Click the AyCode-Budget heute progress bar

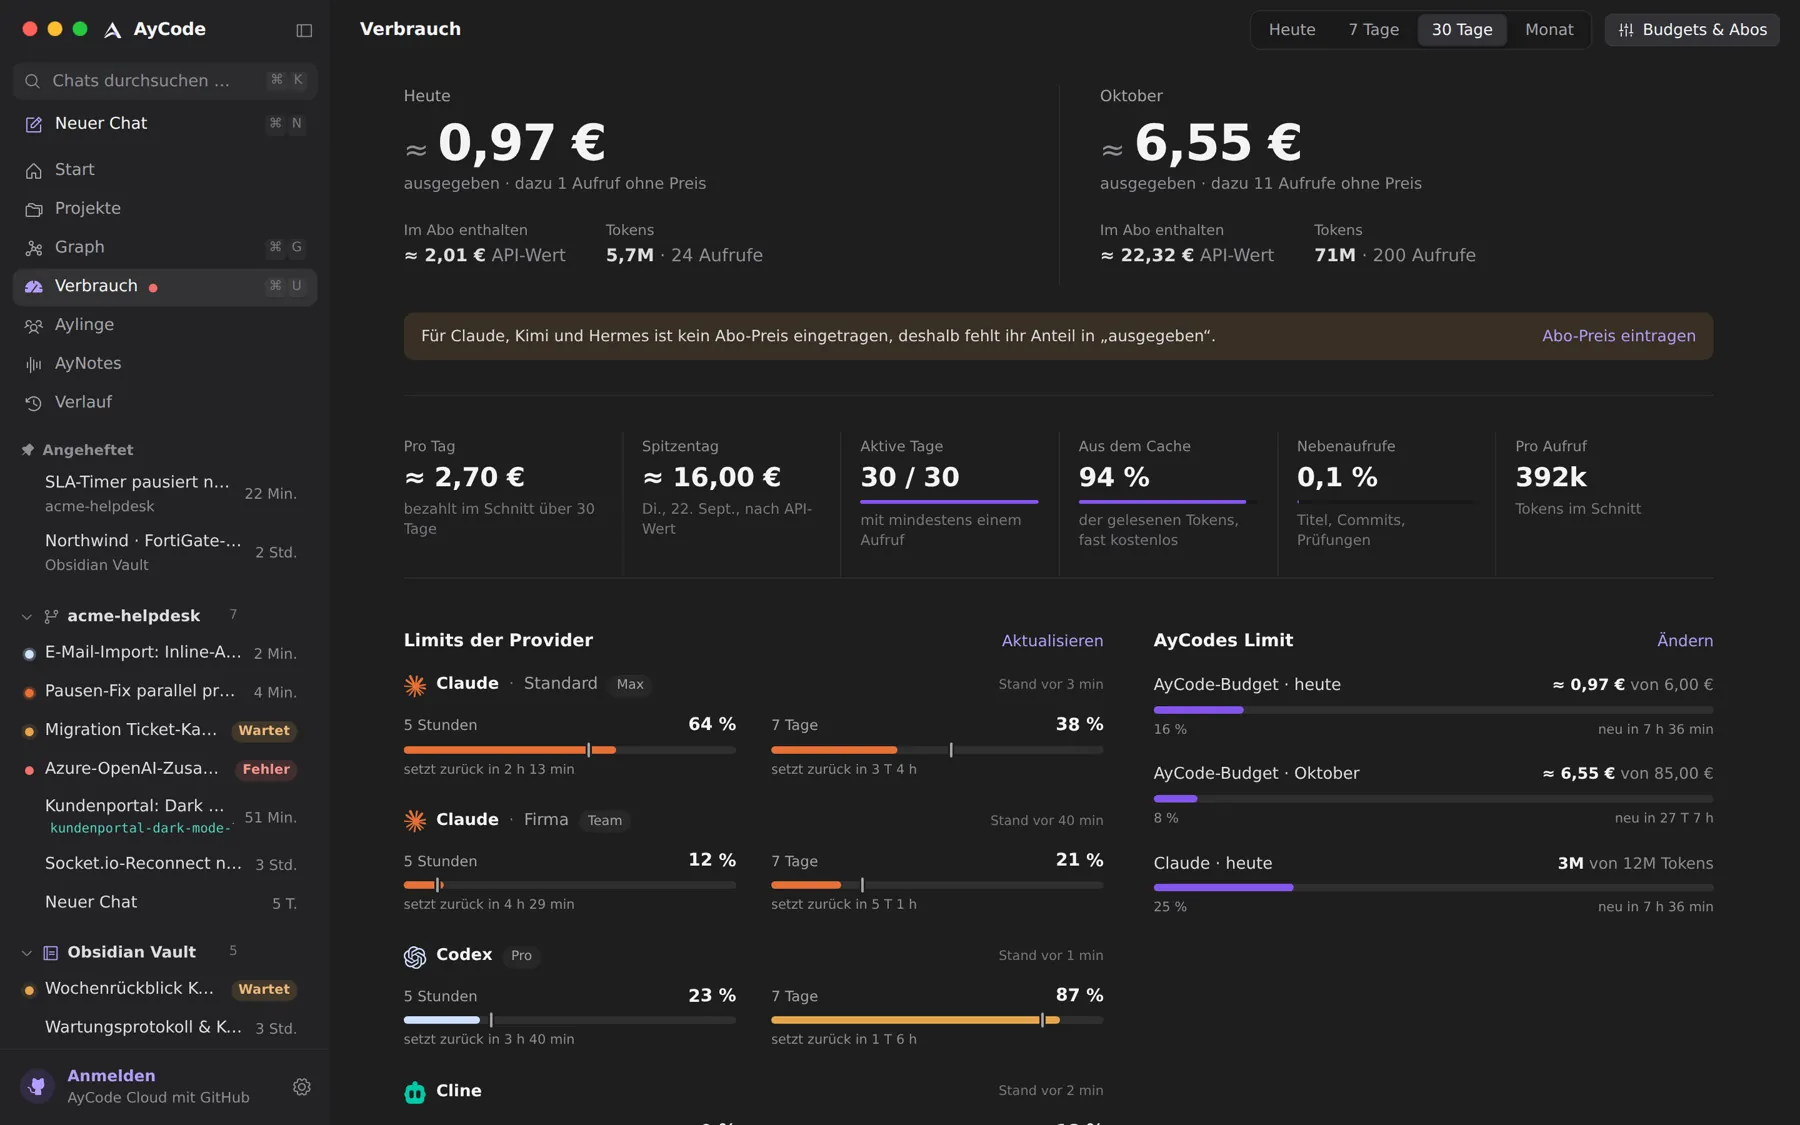coord(1433,710)
